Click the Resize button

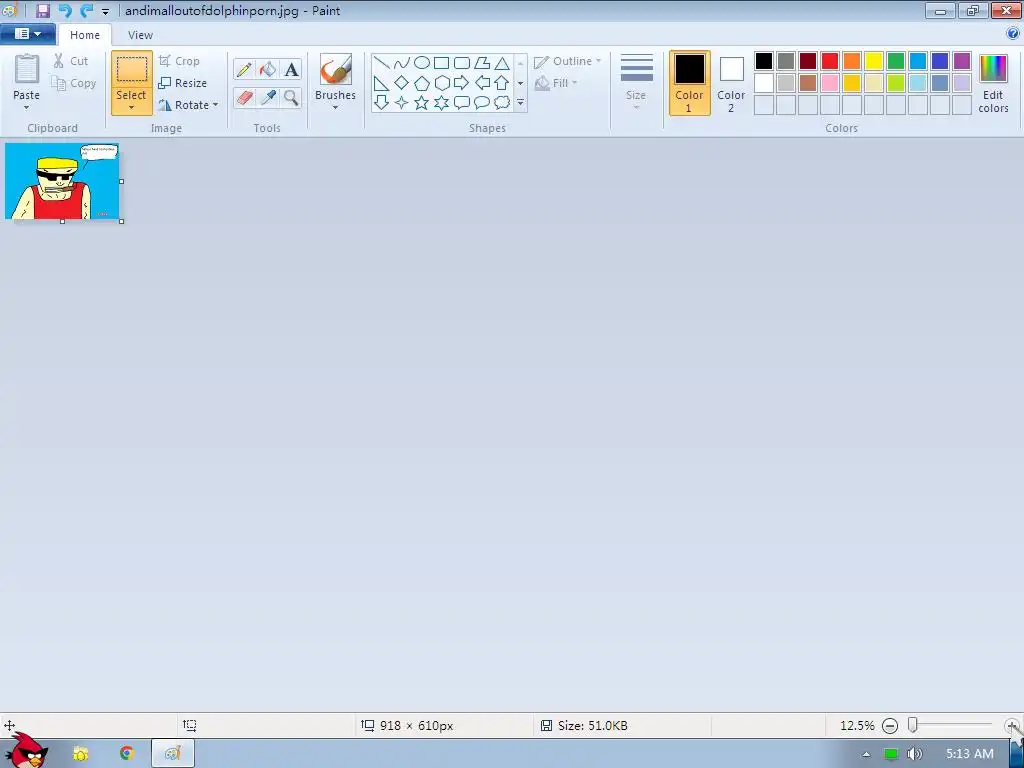(x=183, y=83)
